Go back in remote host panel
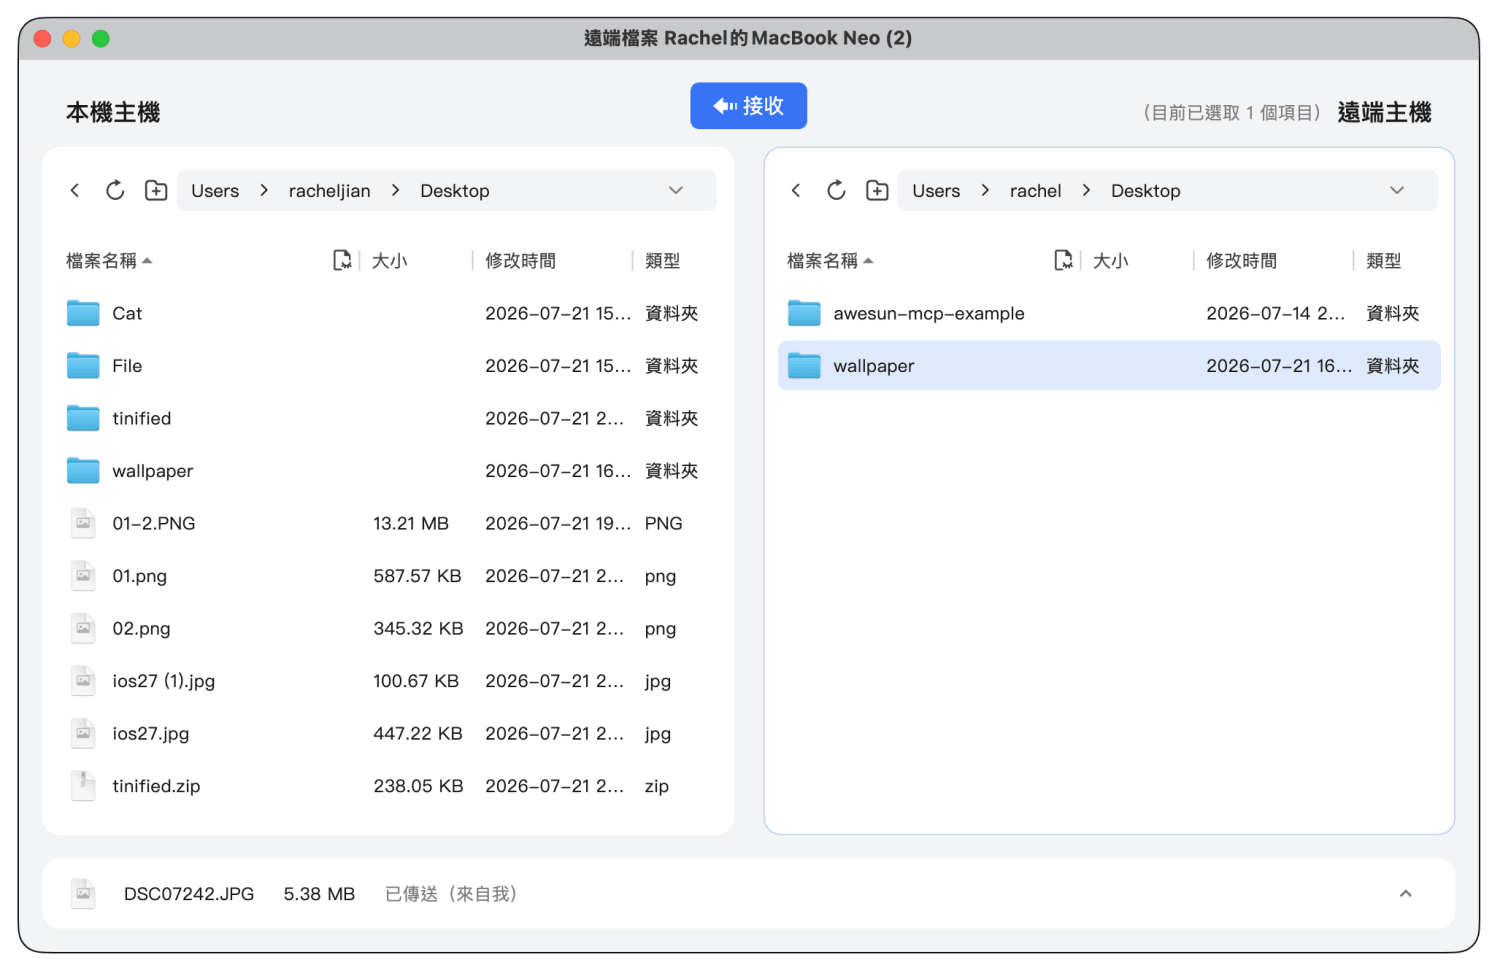 coord(796,190)
